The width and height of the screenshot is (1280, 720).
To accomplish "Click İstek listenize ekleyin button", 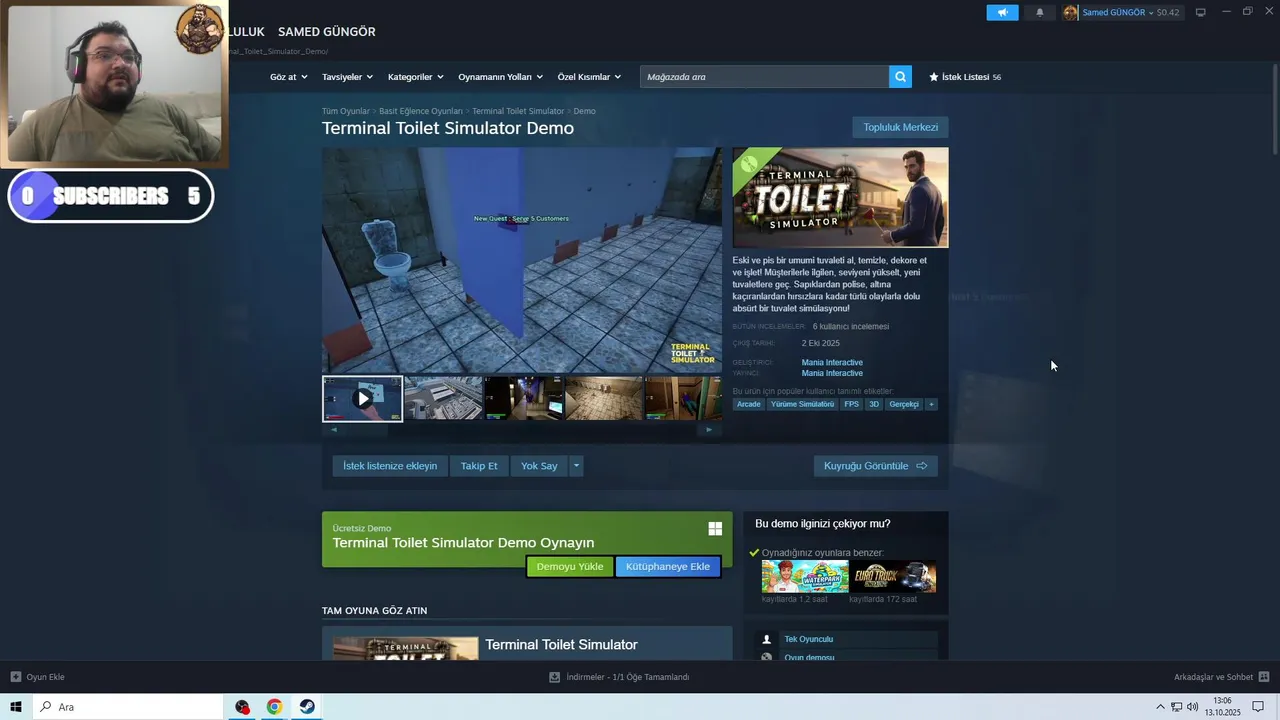I will click(390, 466).
